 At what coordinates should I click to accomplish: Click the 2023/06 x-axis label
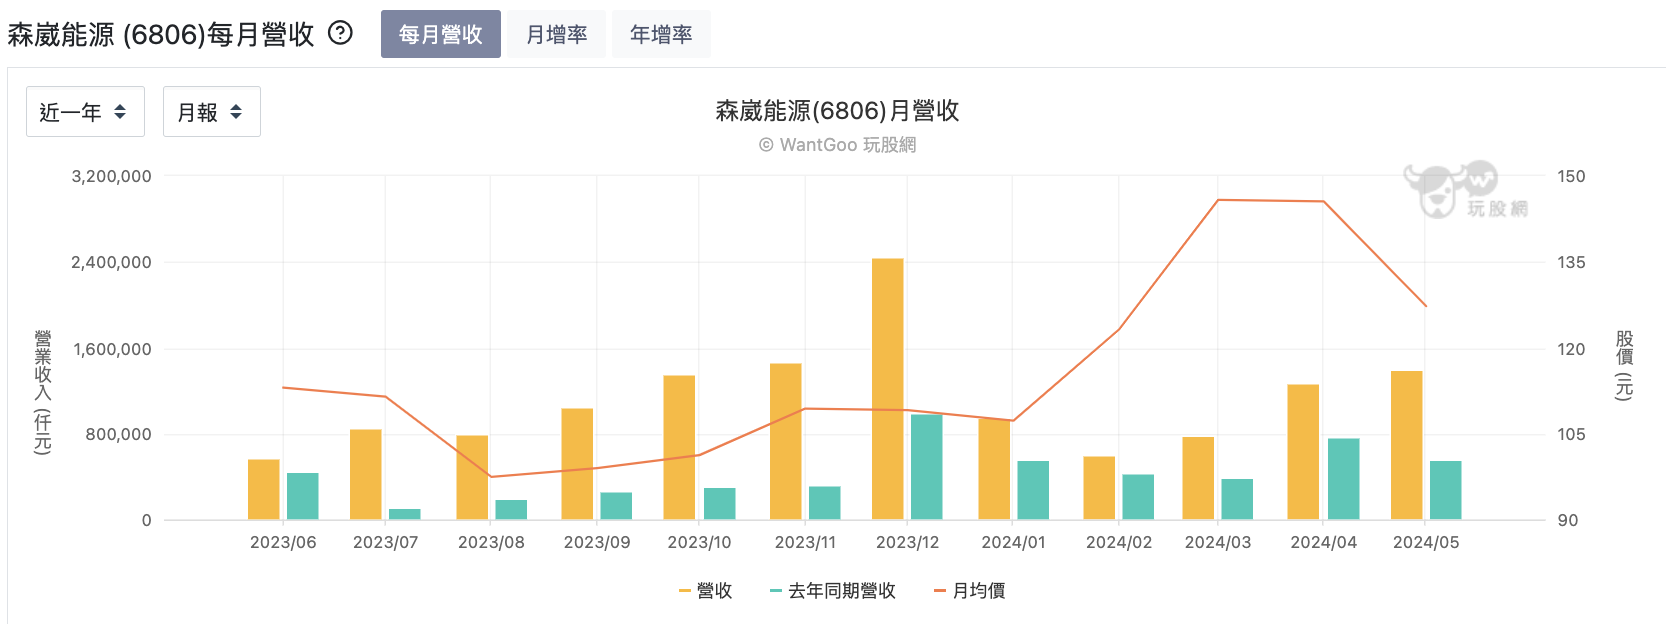click(283, 542)
